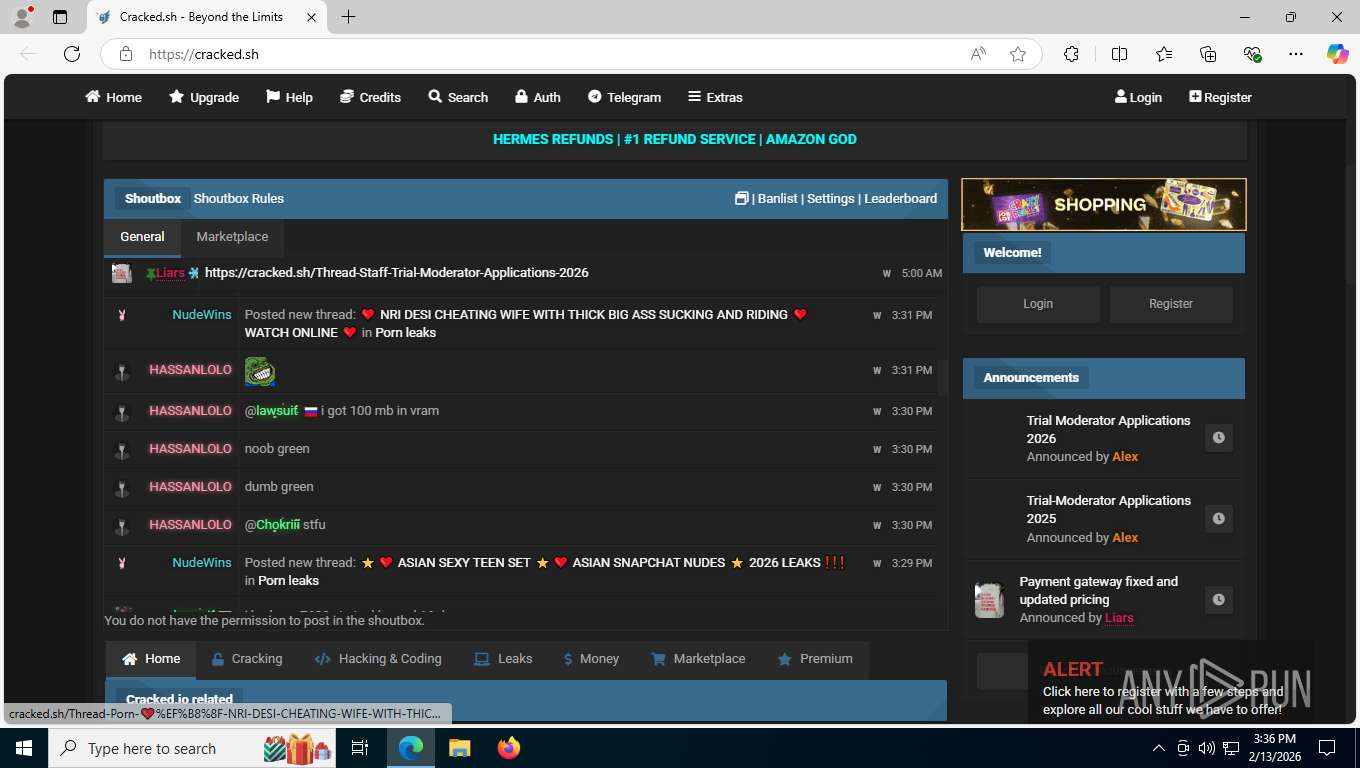
Task: Click clock icon beside Payment gateway announcement
Action: click(x=1218, y=599)
